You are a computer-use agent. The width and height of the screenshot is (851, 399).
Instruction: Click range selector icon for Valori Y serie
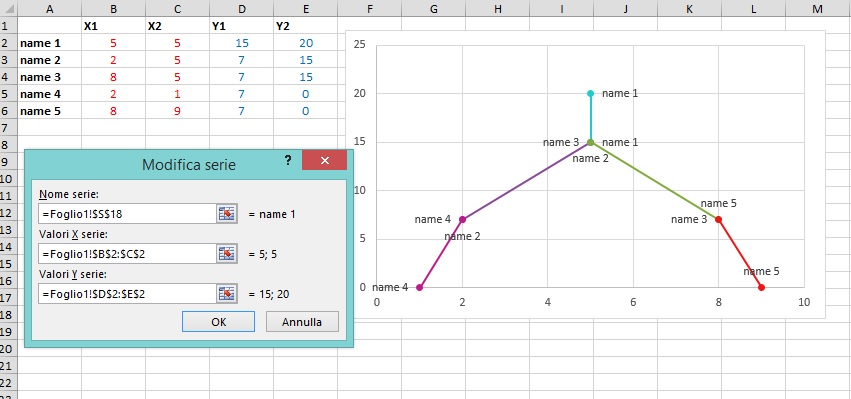(x=227, y=294)
